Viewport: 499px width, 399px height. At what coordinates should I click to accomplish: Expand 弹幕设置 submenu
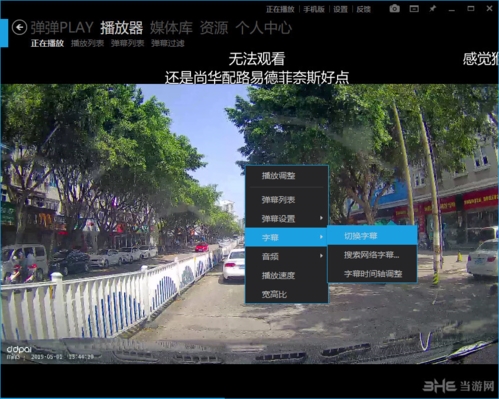[x=287, y=219]
